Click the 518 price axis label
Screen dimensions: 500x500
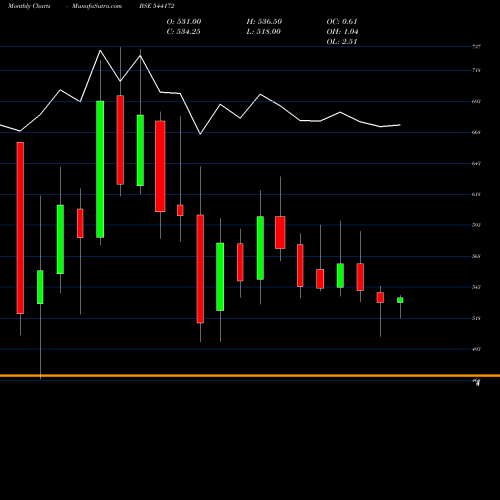pyautogui.click(x=476, y=318)
